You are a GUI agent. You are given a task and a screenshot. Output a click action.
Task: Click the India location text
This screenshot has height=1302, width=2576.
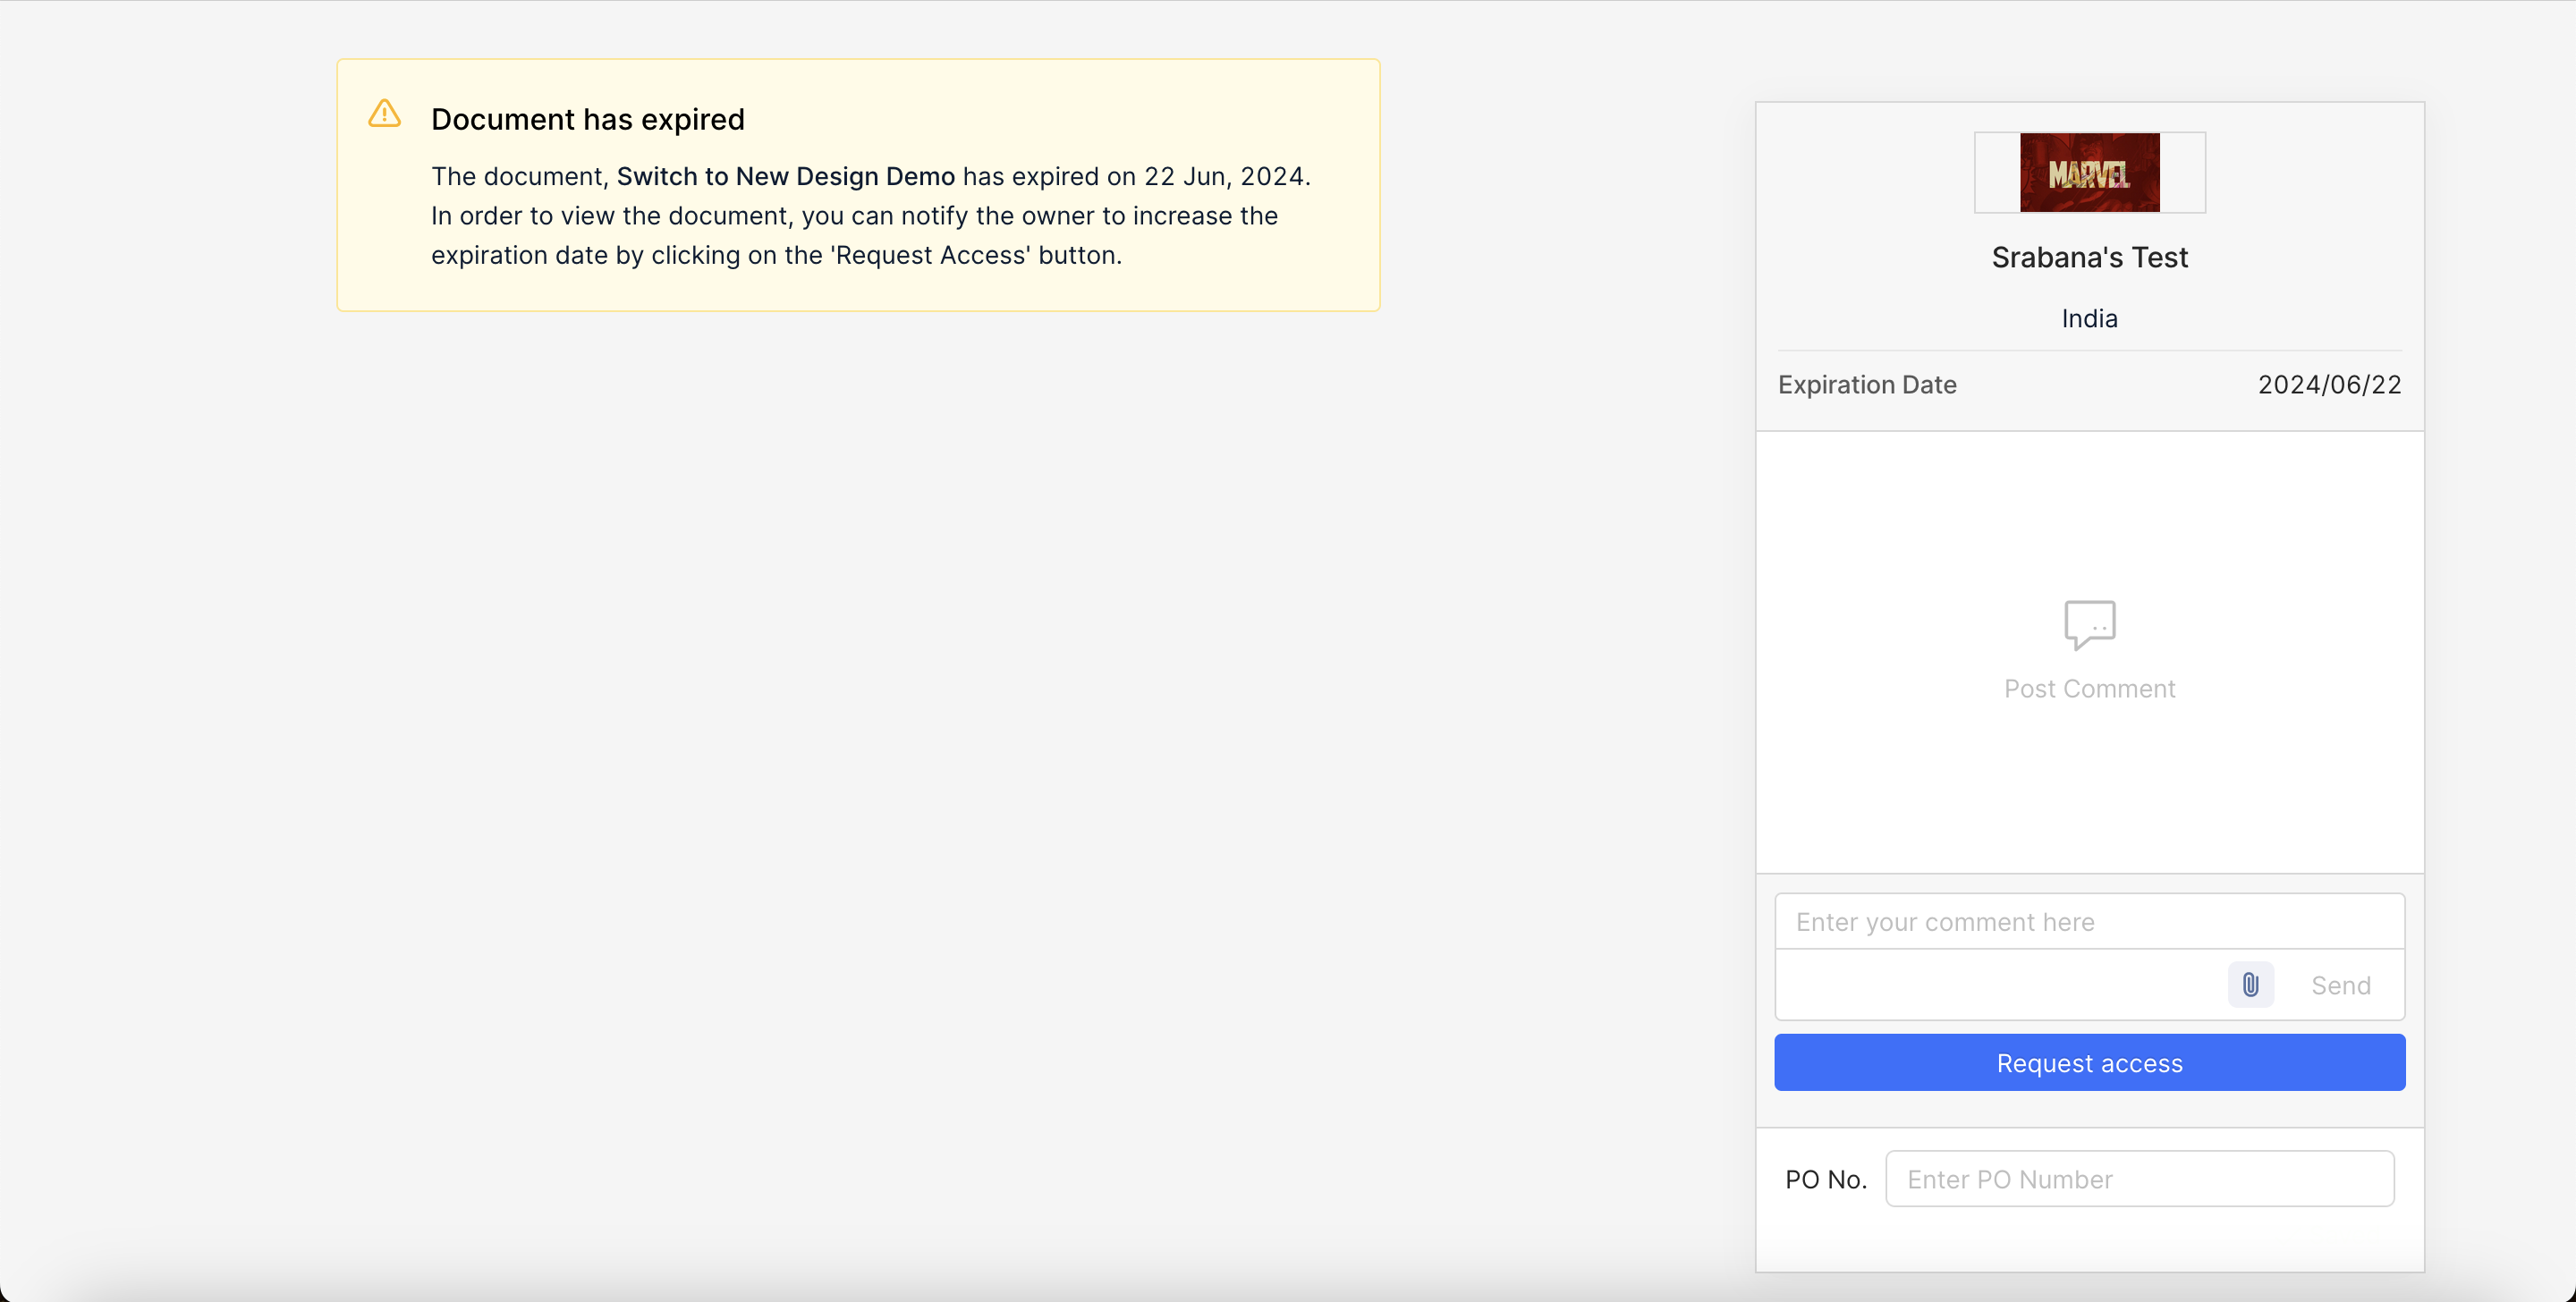pos(2089,318)
